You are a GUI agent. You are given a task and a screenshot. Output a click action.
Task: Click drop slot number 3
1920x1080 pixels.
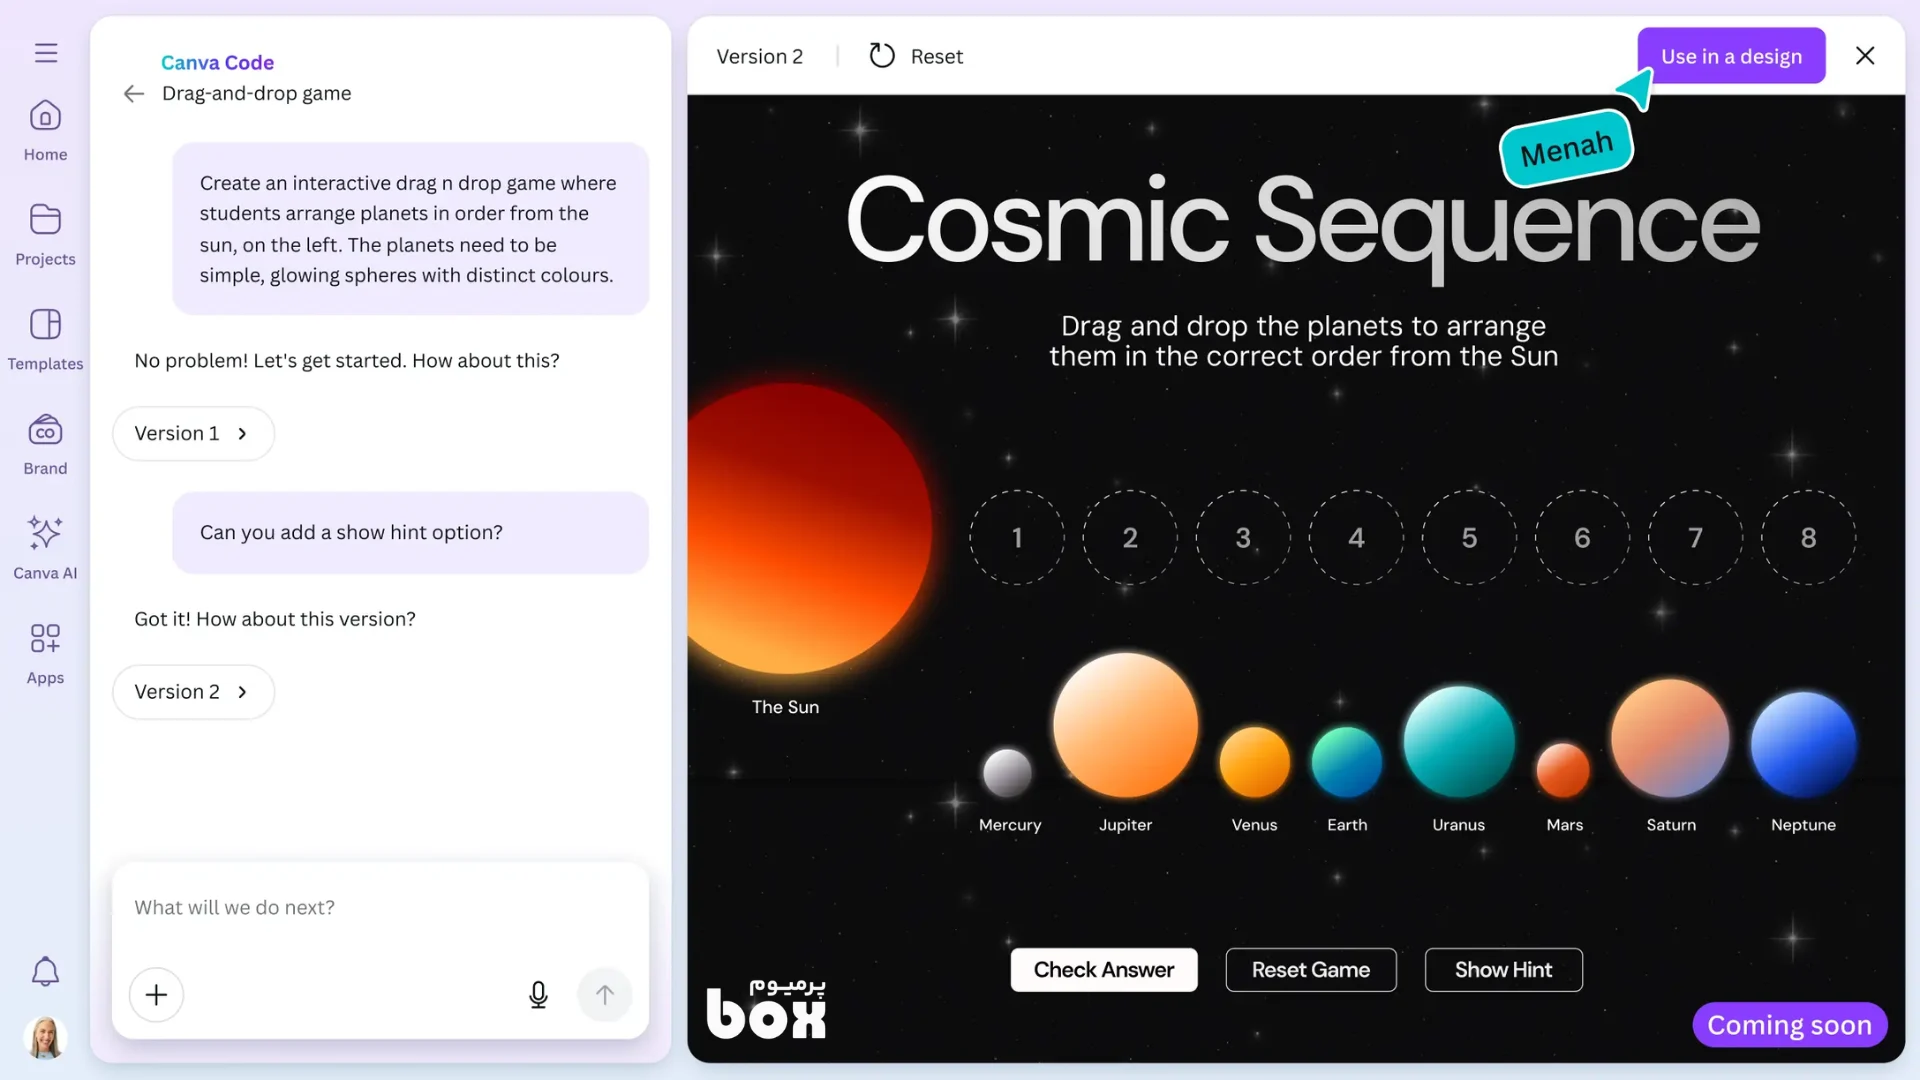click(1243, 538)
